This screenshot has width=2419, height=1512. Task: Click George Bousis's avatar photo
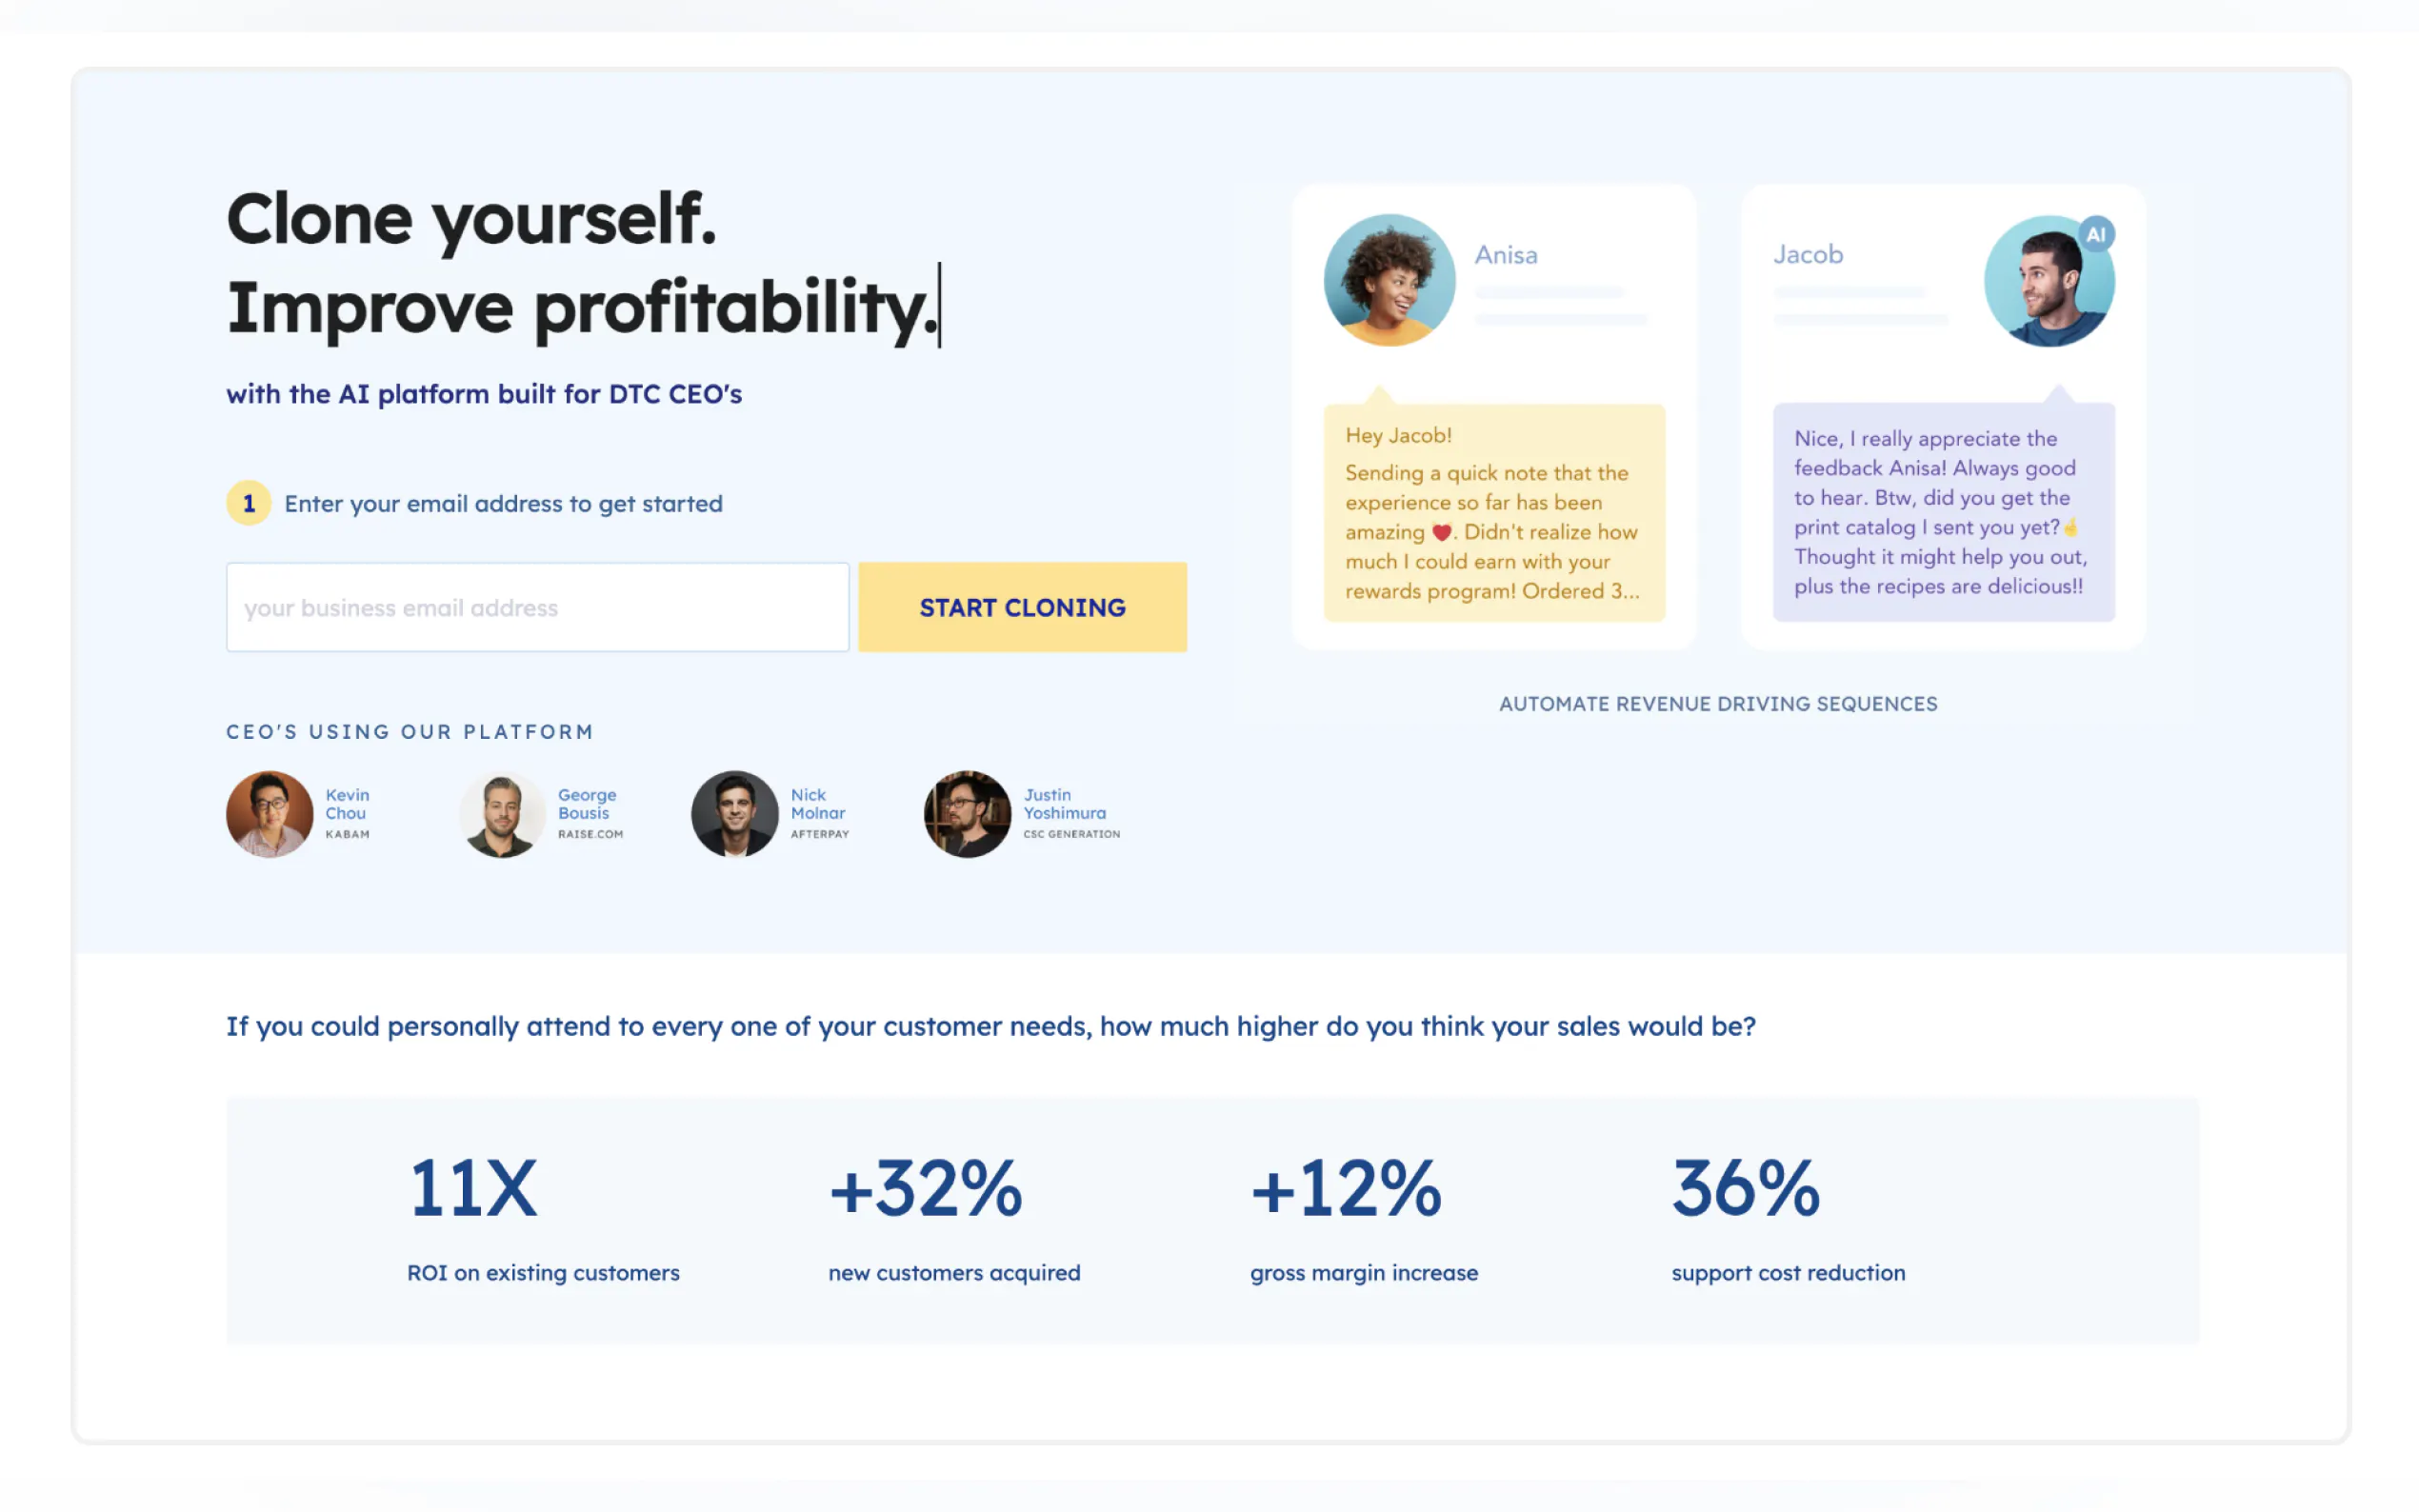point(501,813)
